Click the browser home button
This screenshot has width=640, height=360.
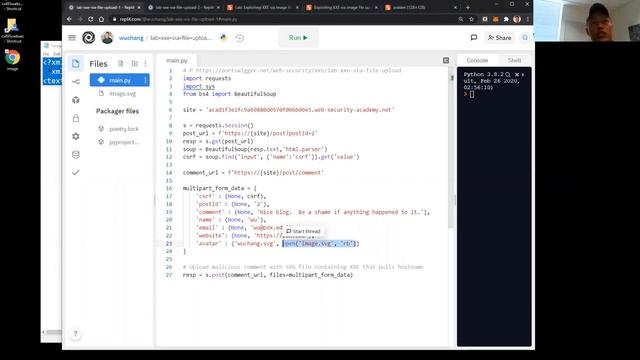pos(101,19)
